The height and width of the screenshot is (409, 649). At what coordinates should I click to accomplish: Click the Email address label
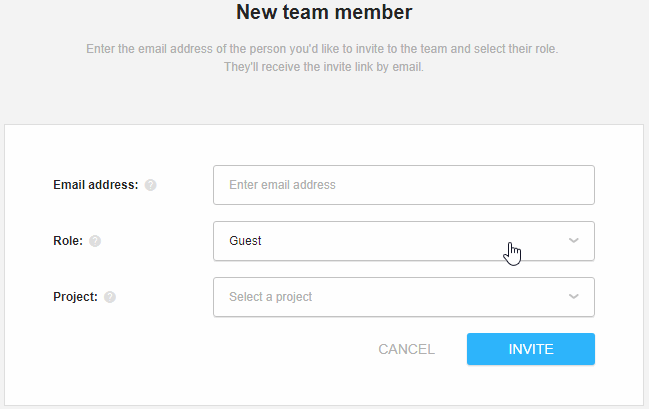96,185
